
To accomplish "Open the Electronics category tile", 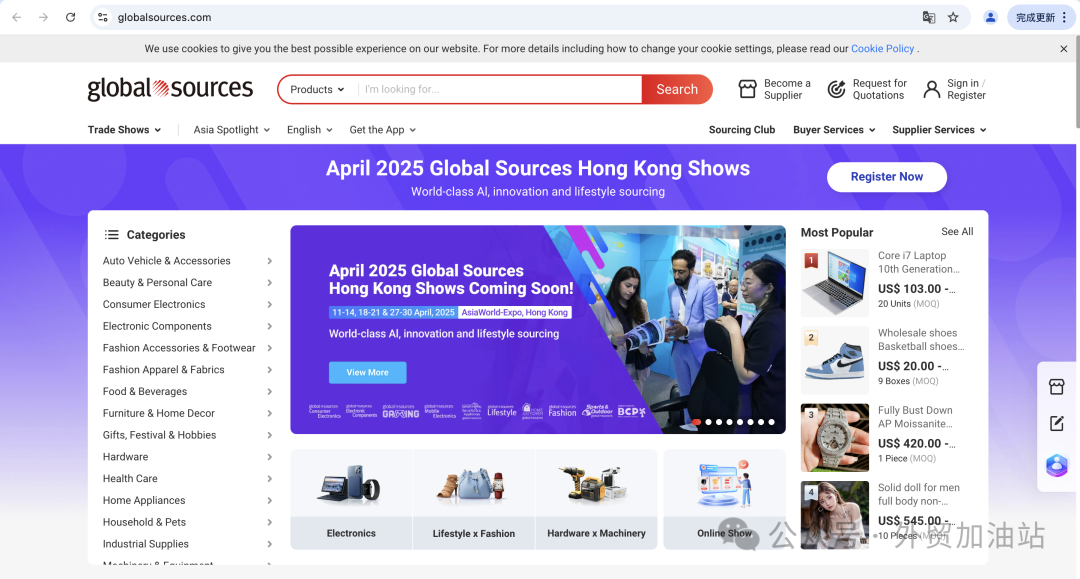I will tap(351, 499).
